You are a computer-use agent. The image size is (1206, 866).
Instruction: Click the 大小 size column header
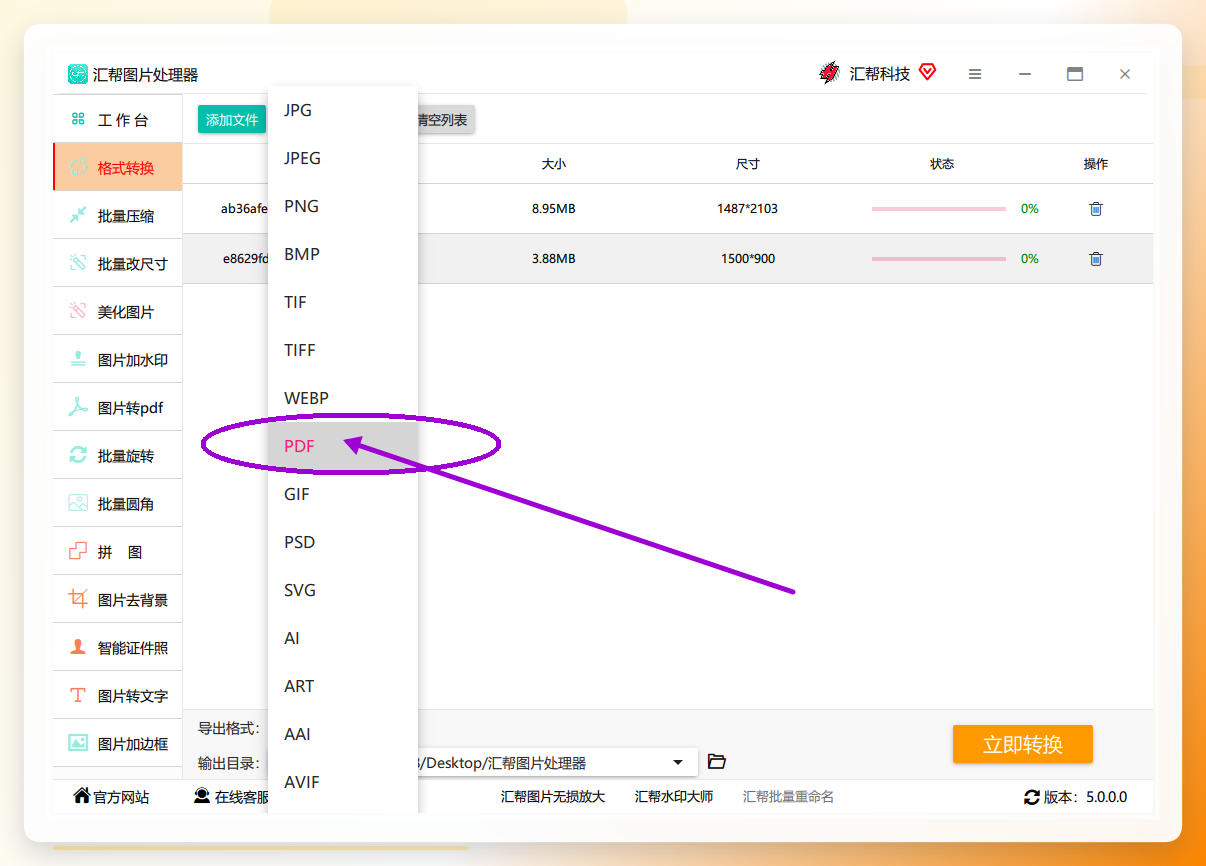point(554,164)
